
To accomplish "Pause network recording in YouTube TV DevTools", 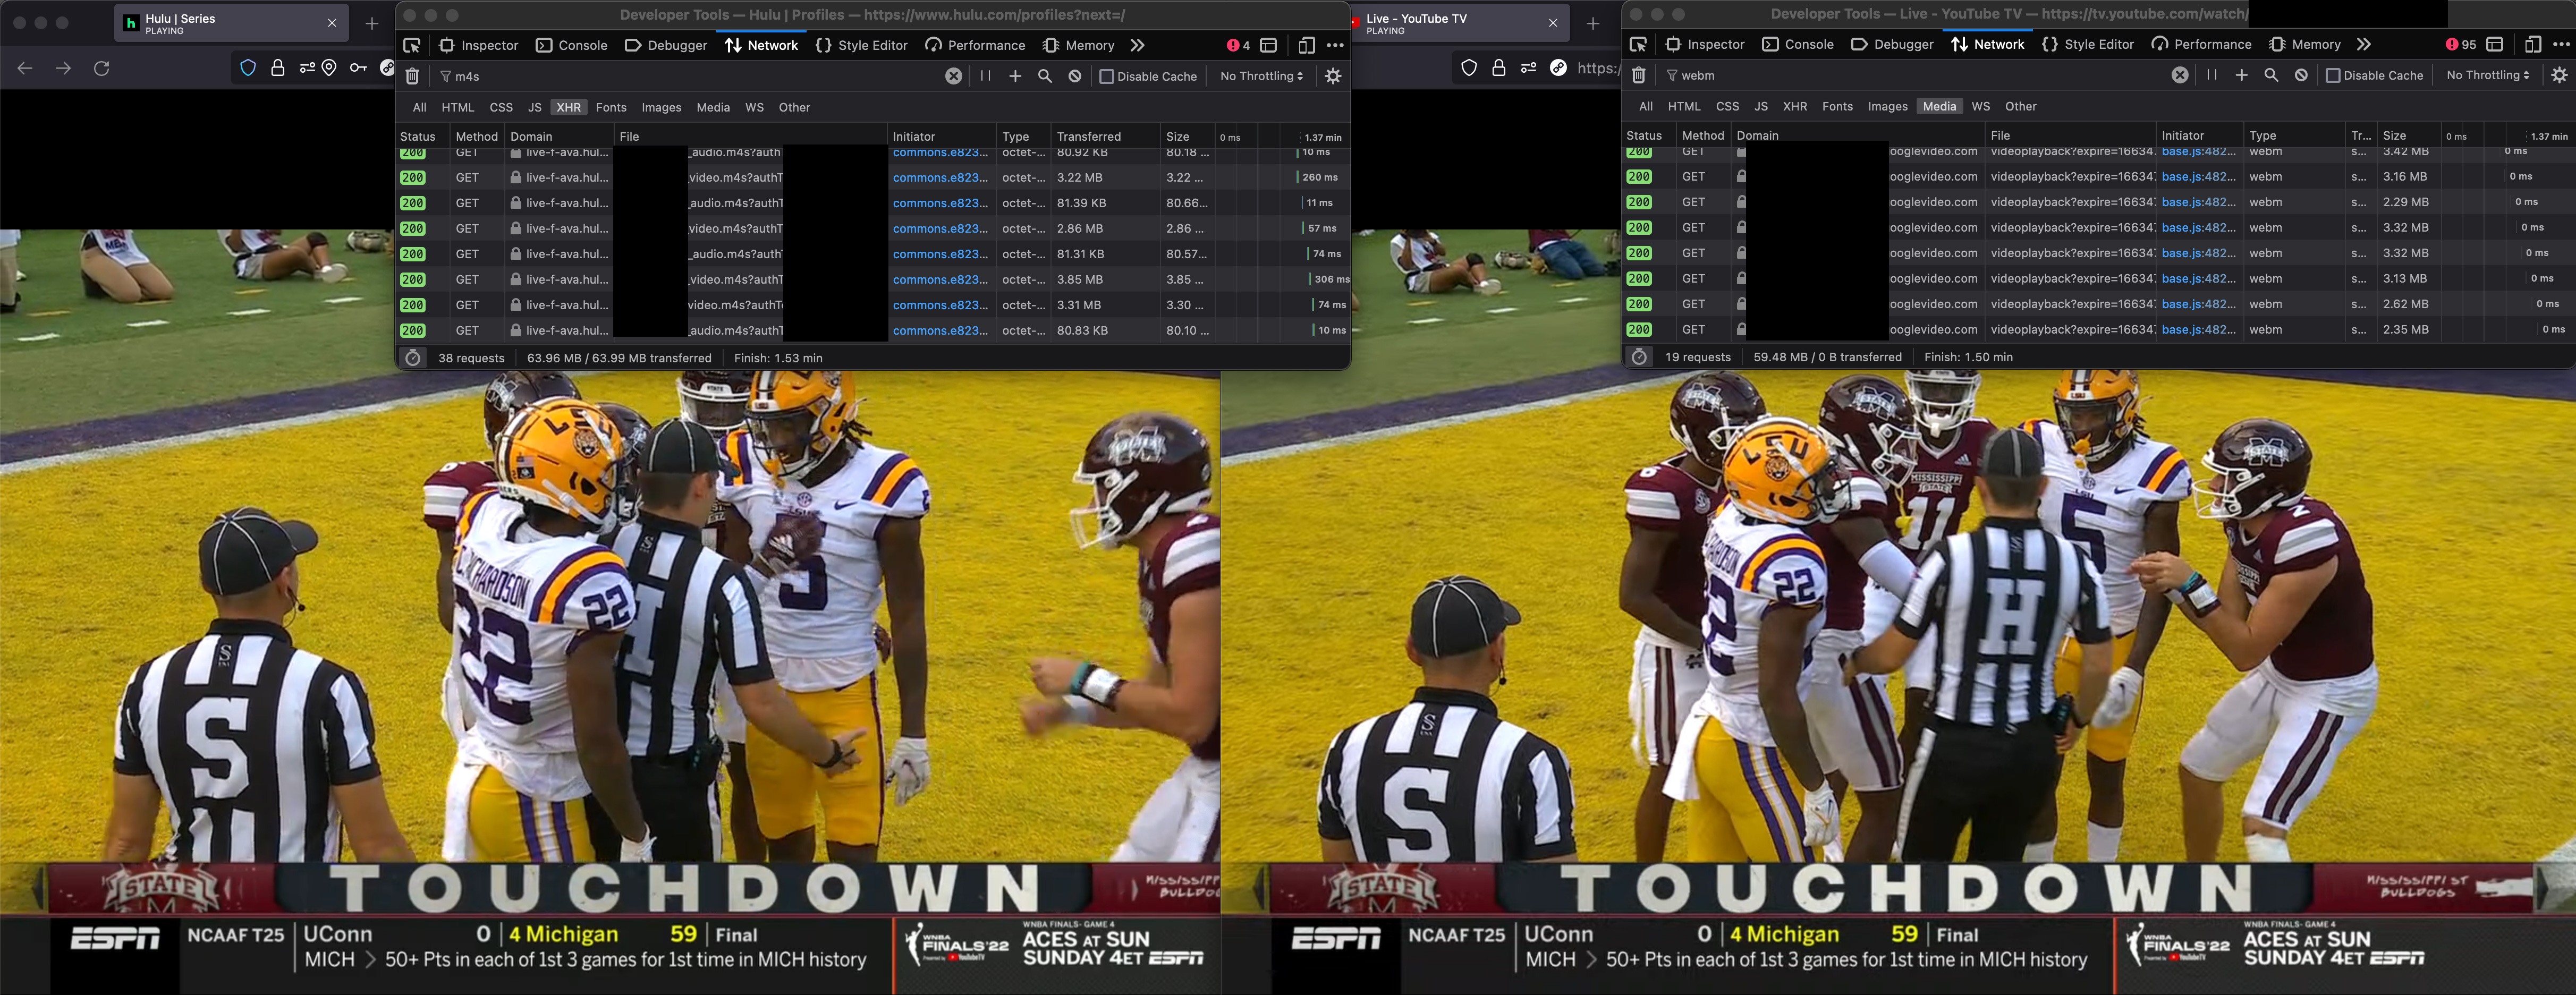I will click(x=2211, y=75).
